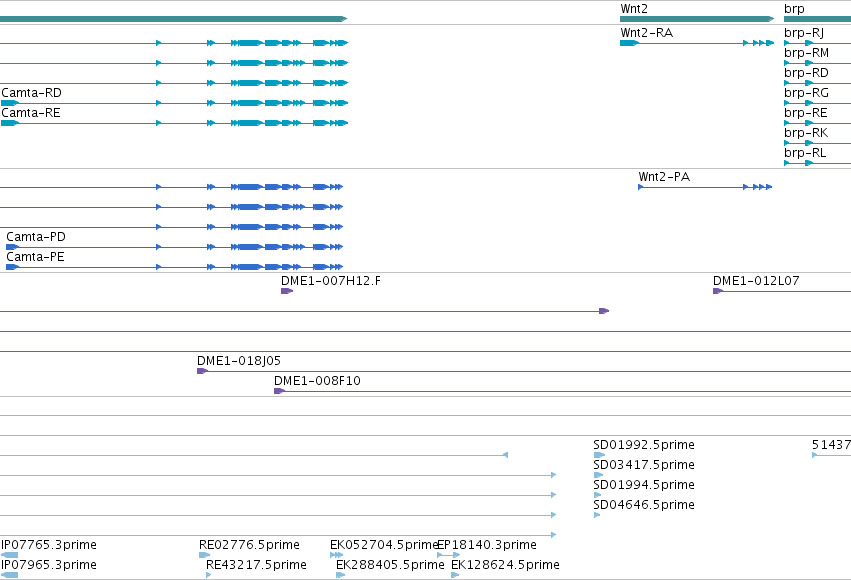Click the Wnt2 gene name label

coord(633,9)
